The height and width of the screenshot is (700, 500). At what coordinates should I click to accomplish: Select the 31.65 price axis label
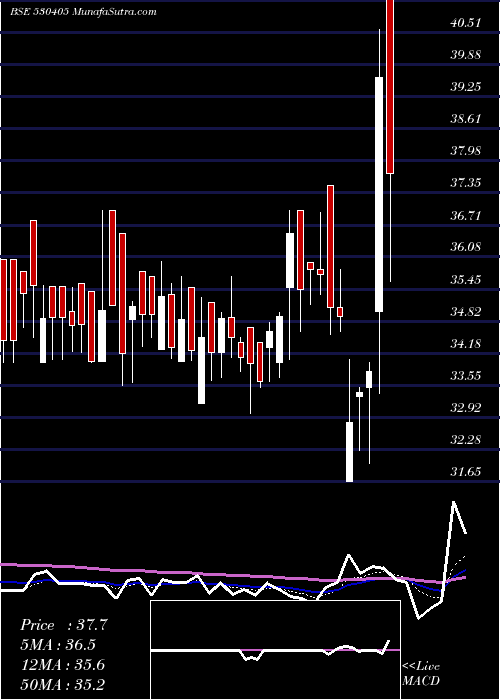(x=466, y=472)
